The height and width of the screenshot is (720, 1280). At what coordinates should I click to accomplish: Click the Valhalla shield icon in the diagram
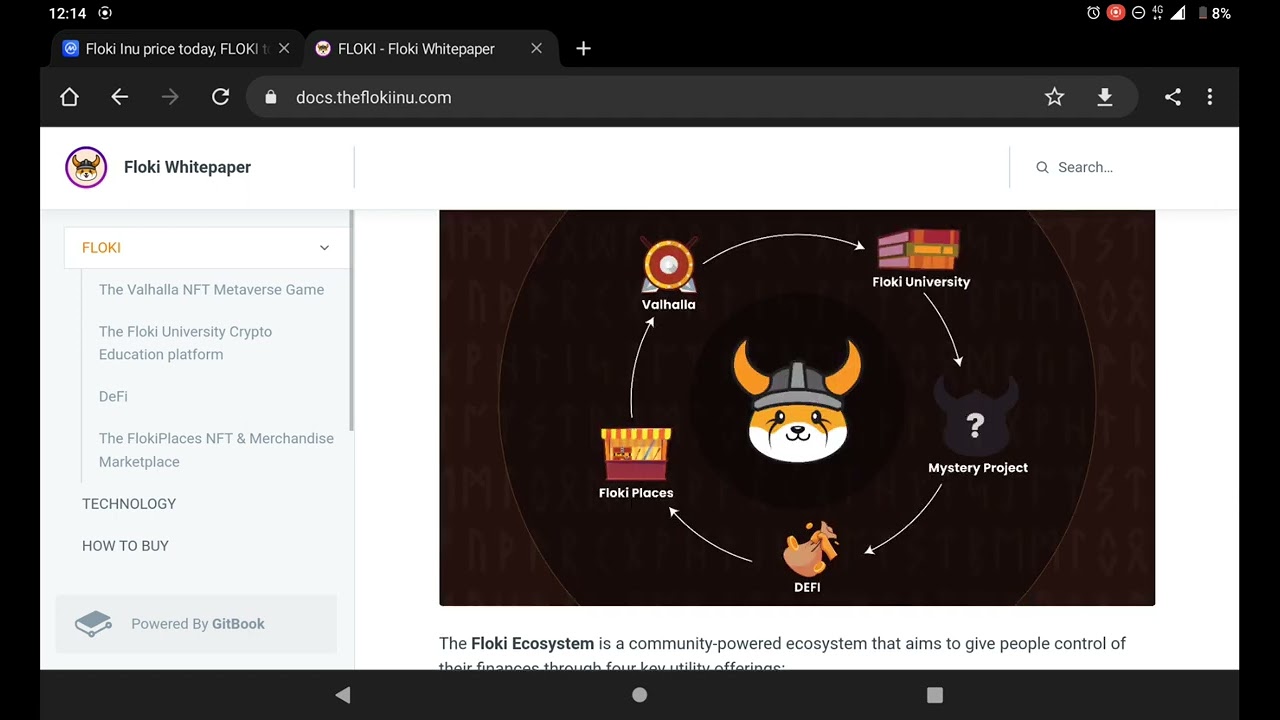pyautogui.click(x=668, y=265)
